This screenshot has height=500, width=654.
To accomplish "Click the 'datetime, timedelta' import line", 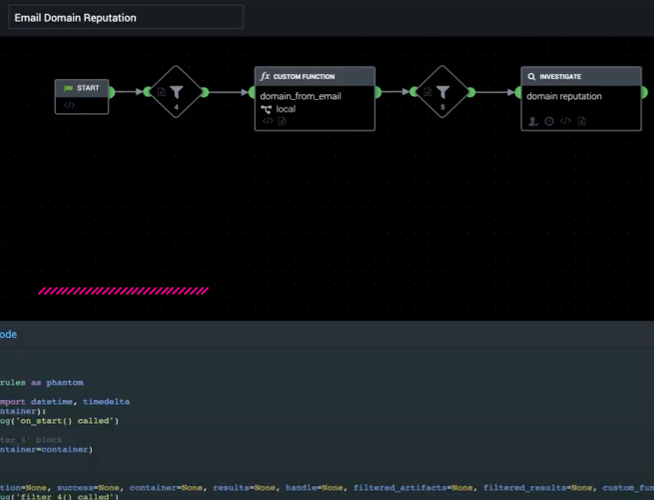I will tap(65, 402).
